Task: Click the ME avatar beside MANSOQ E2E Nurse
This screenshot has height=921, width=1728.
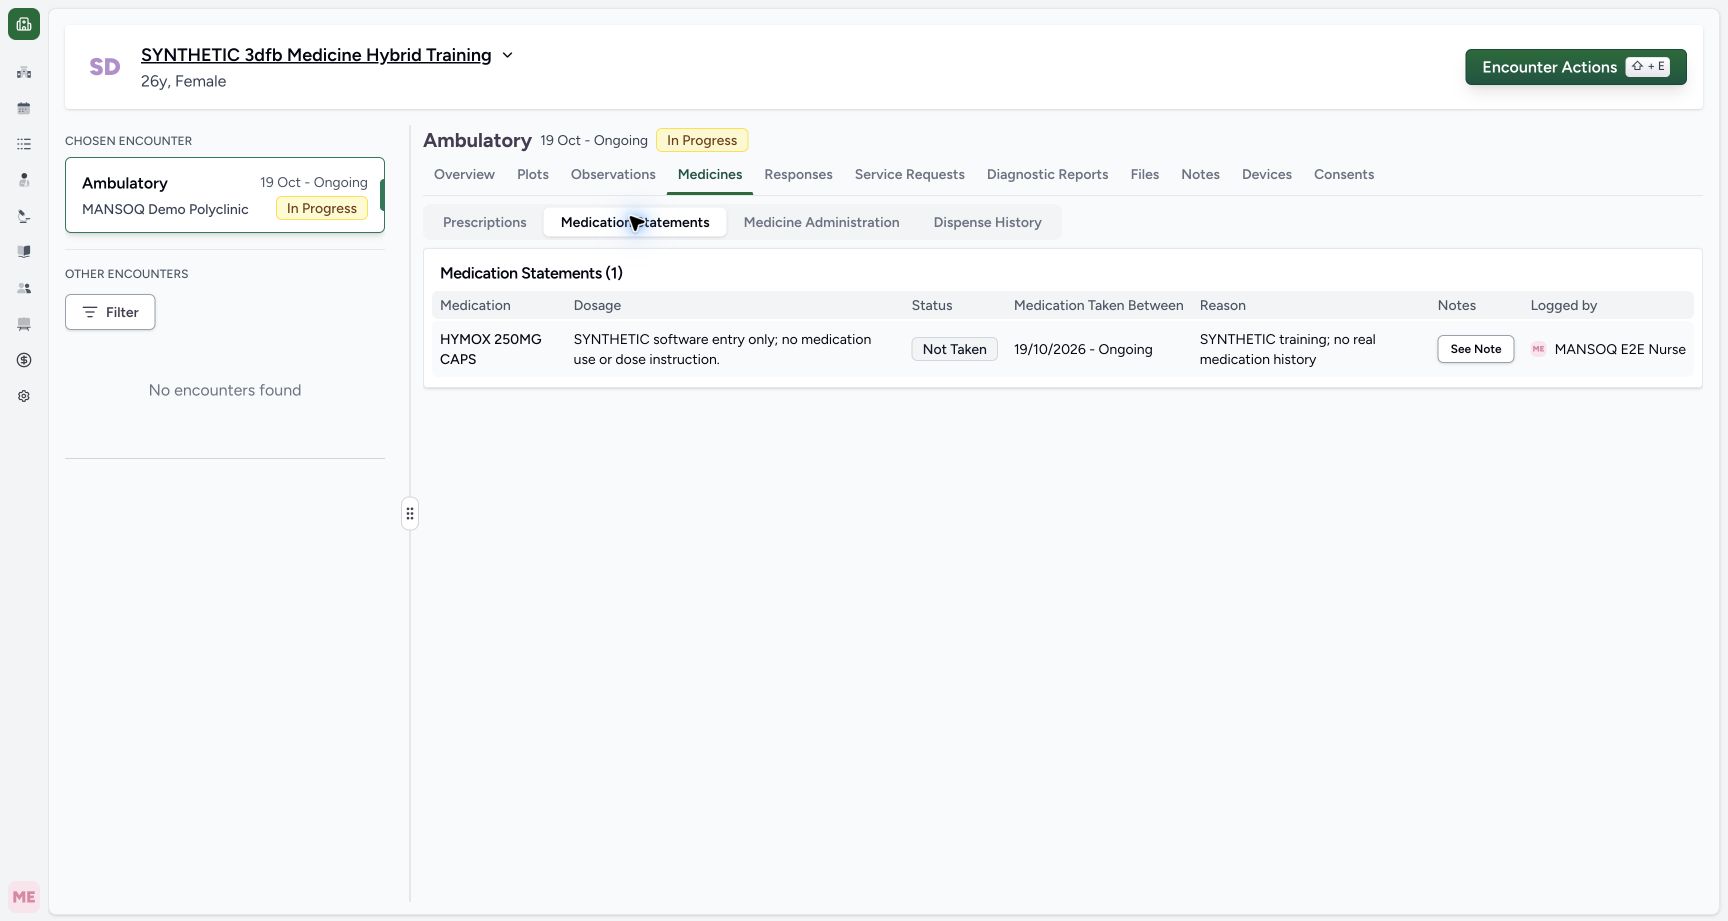Action: click(1538, 349)
